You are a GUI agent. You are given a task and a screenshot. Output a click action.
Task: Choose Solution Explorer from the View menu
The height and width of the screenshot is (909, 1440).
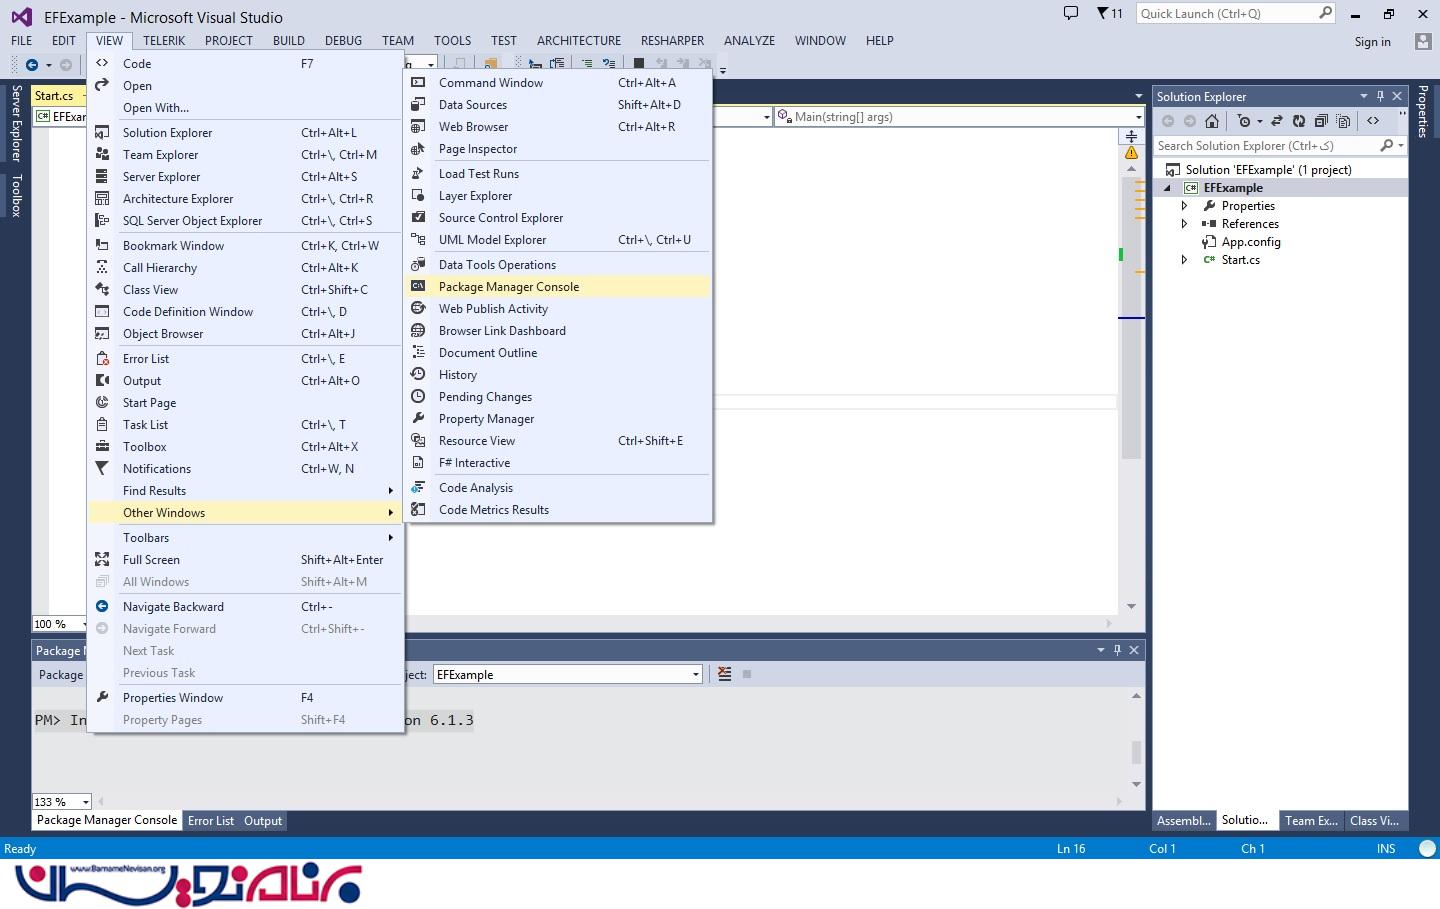point(167,133)
